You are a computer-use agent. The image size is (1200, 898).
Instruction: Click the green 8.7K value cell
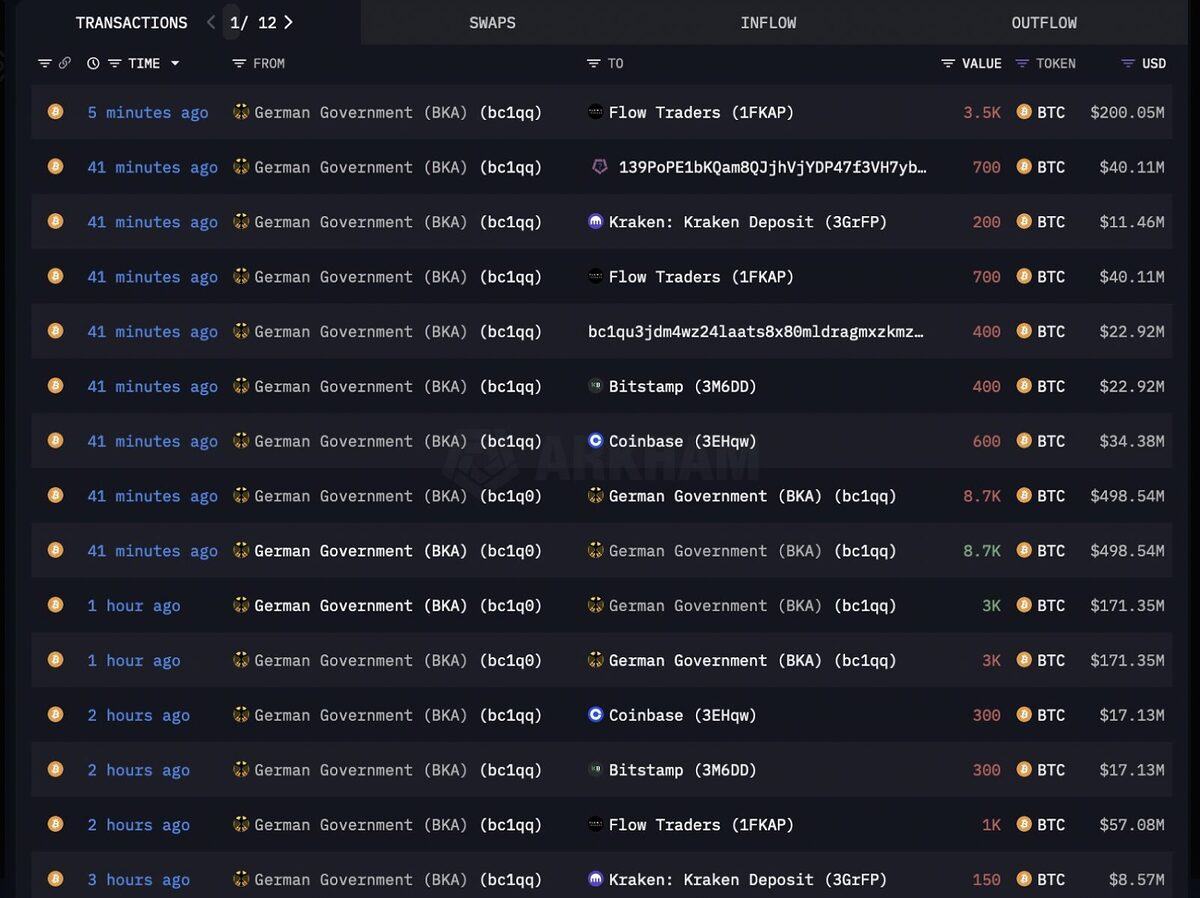pos(982,551)
